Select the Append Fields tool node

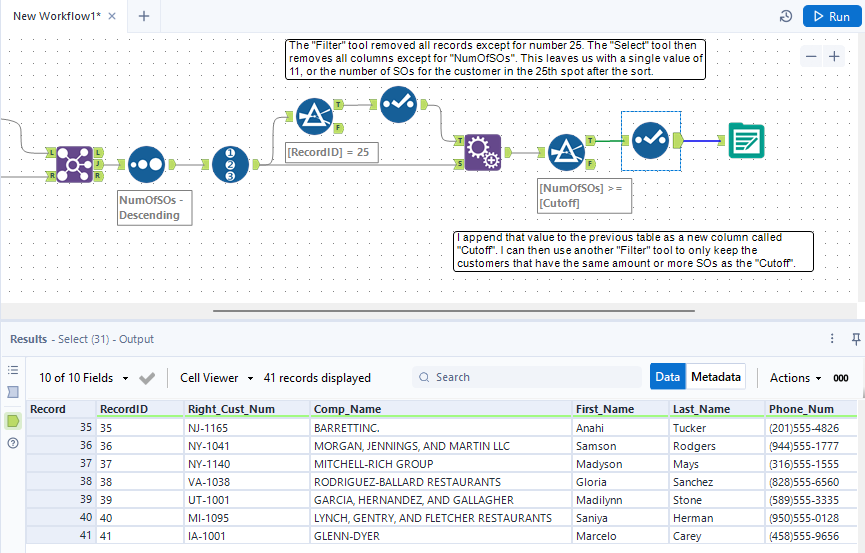click(483, 152)
